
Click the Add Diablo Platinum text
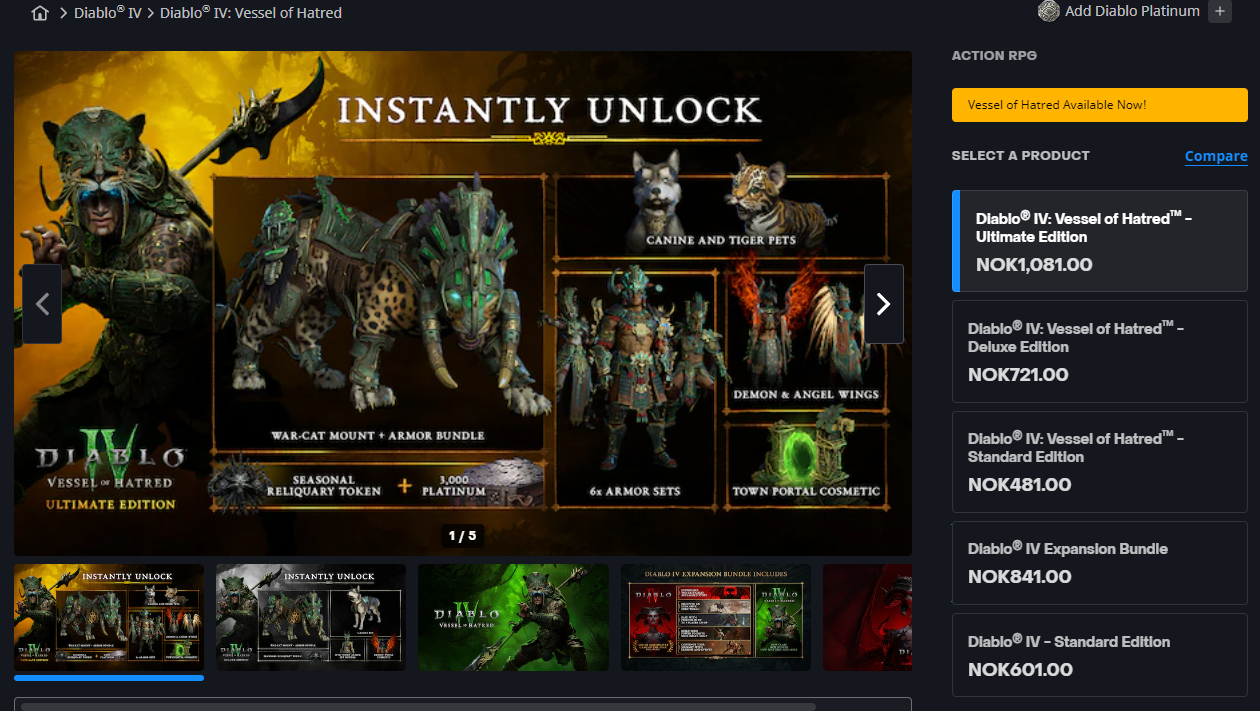(x=1132, y=11)
